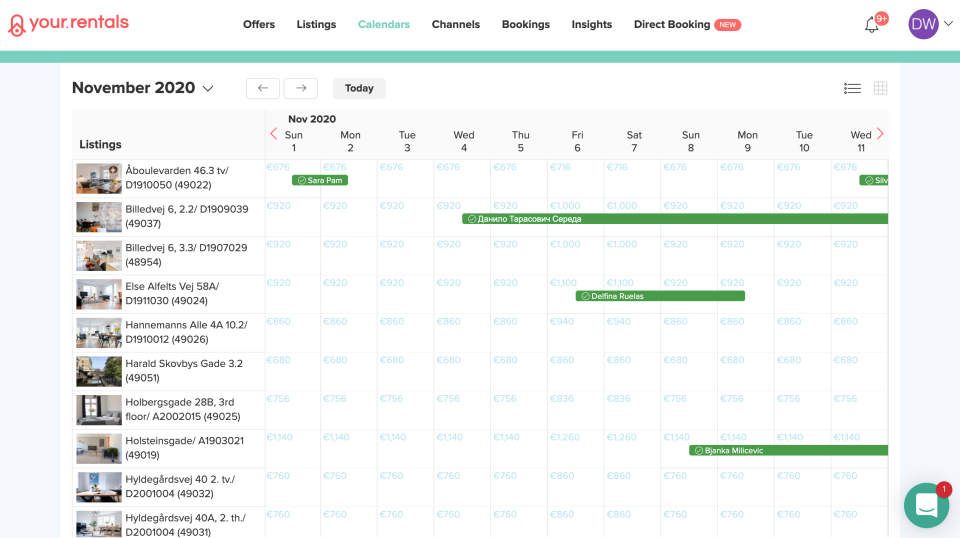Viewport: 960px width, 538px height.
Task: Click €940 price on Fri 6 for Hannemanns Alle
Action: click(x=561, y=321)
